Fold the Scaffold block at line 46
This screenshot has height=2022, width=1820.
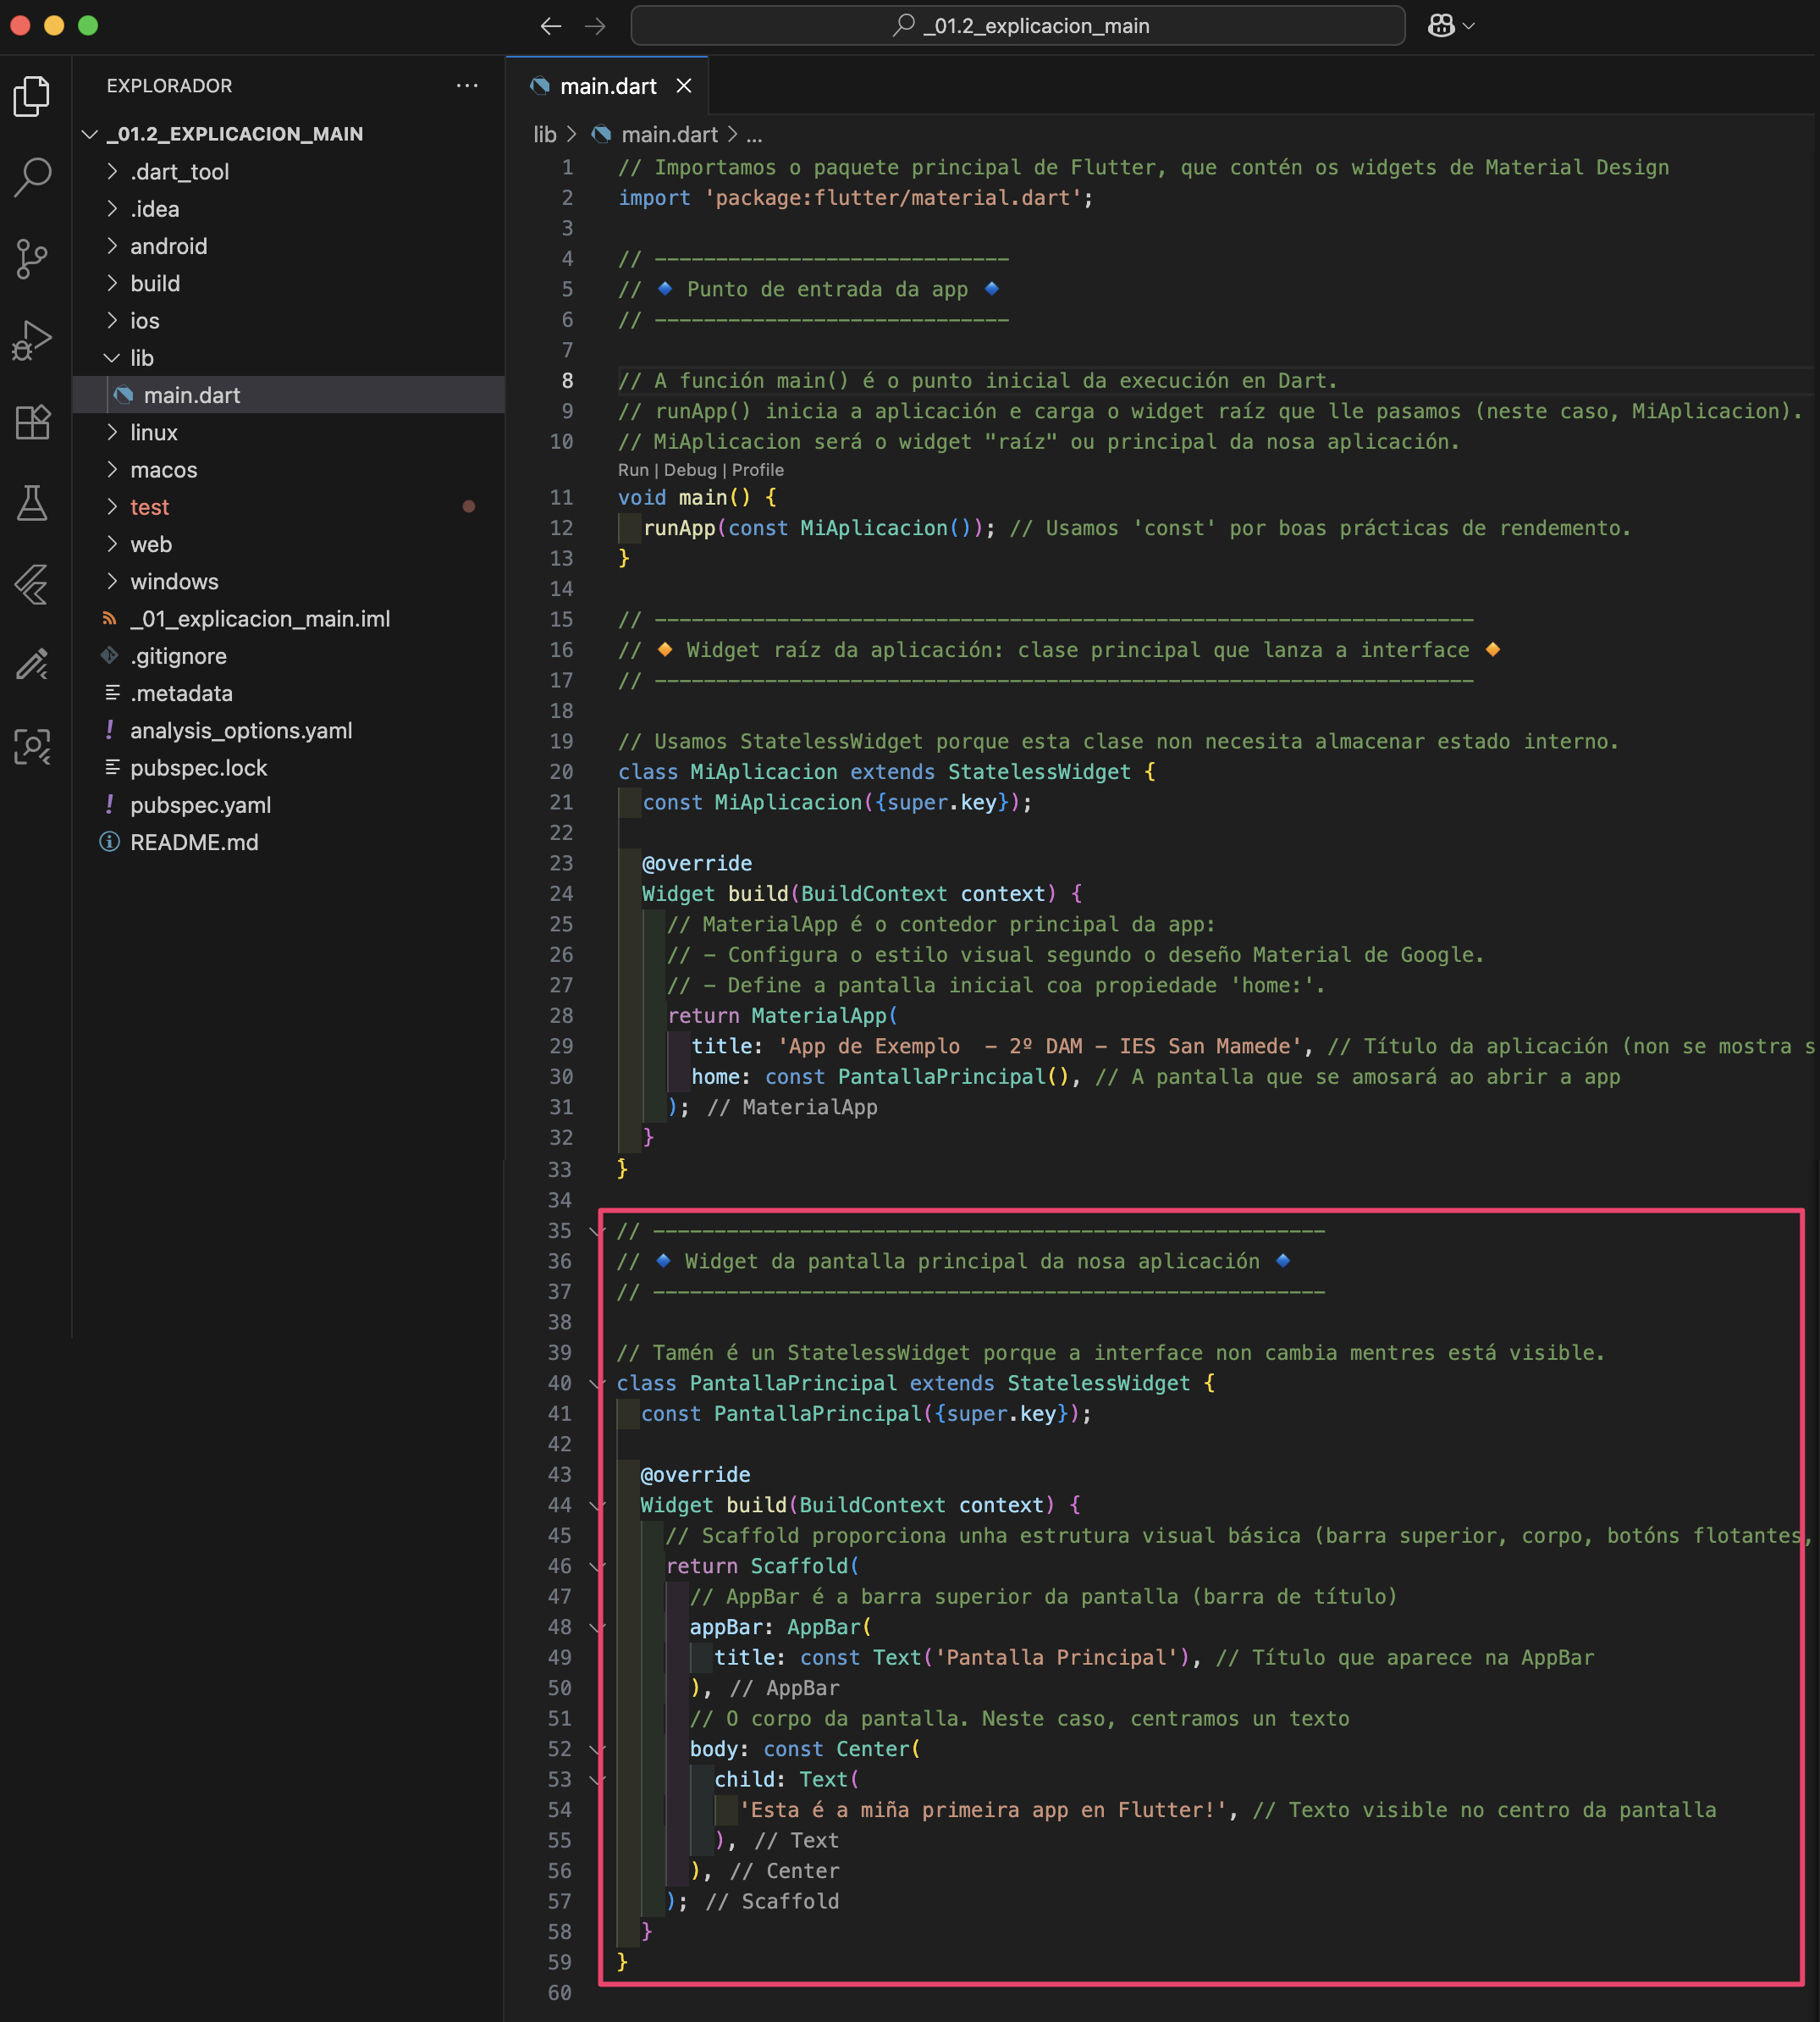598,1566
